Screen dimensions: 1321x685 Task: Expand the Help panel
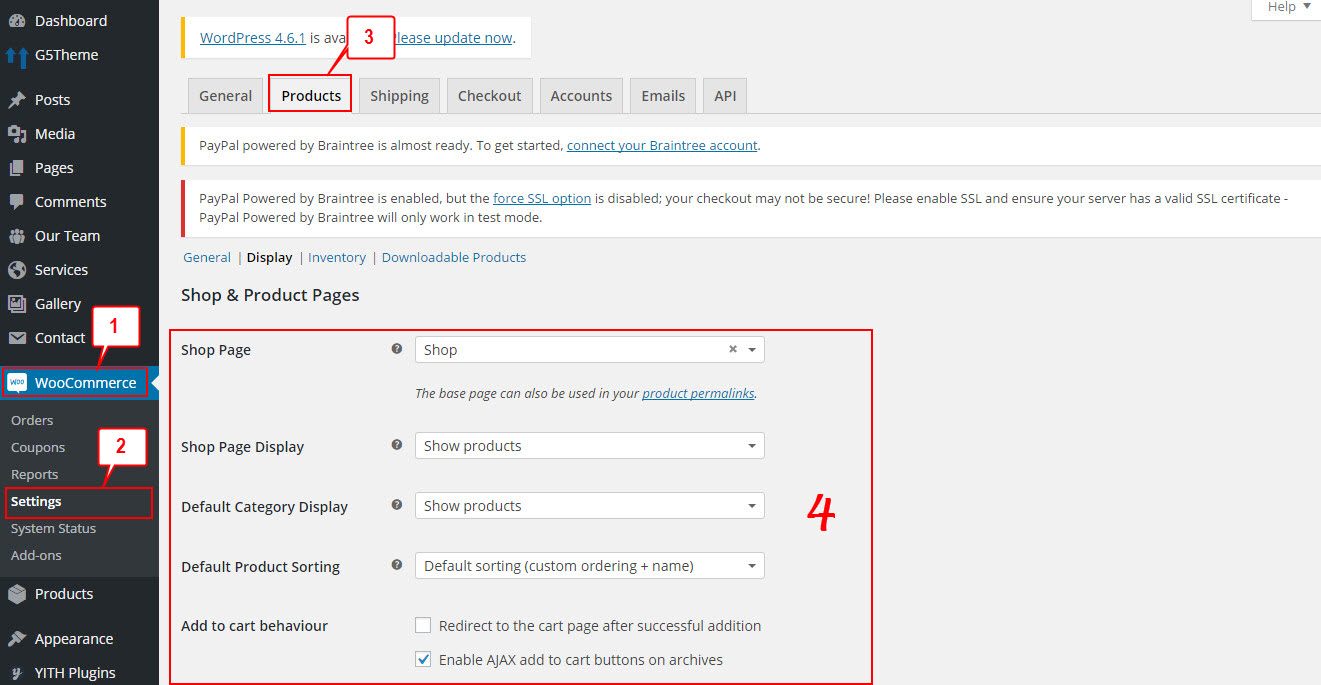(1288, 7)
